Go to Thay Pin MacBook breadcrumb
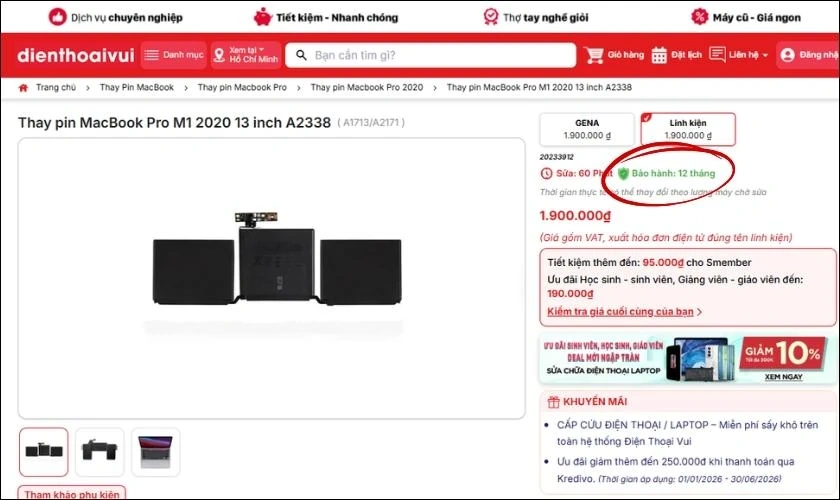Viewport: 840px width, 500px height. pyautogui.click(x=137, y=87)
